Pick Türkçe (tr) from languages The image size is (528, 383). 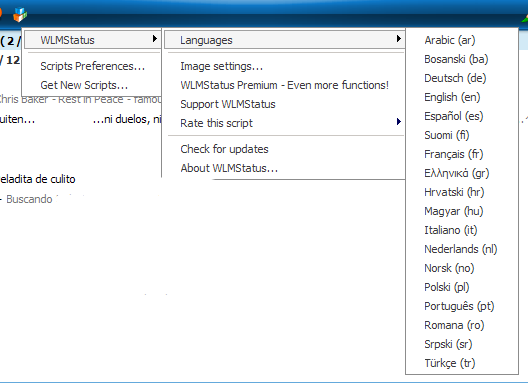462,363
